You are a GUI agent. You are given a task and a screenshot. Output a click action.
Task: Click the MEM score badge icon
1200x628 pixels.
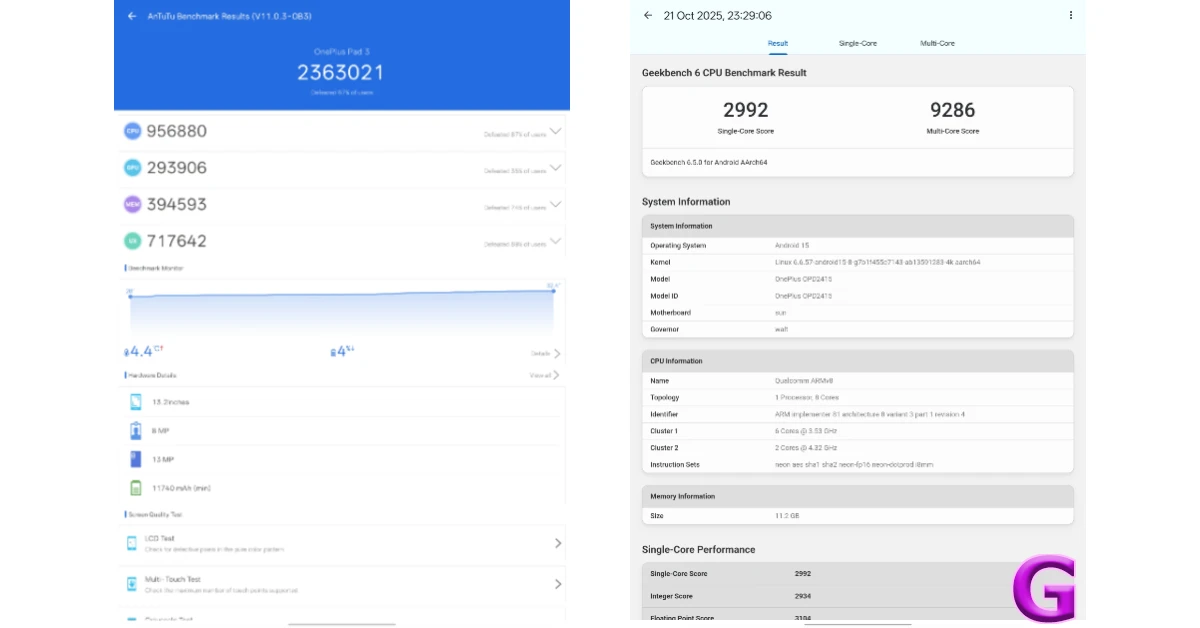[131, 203]
